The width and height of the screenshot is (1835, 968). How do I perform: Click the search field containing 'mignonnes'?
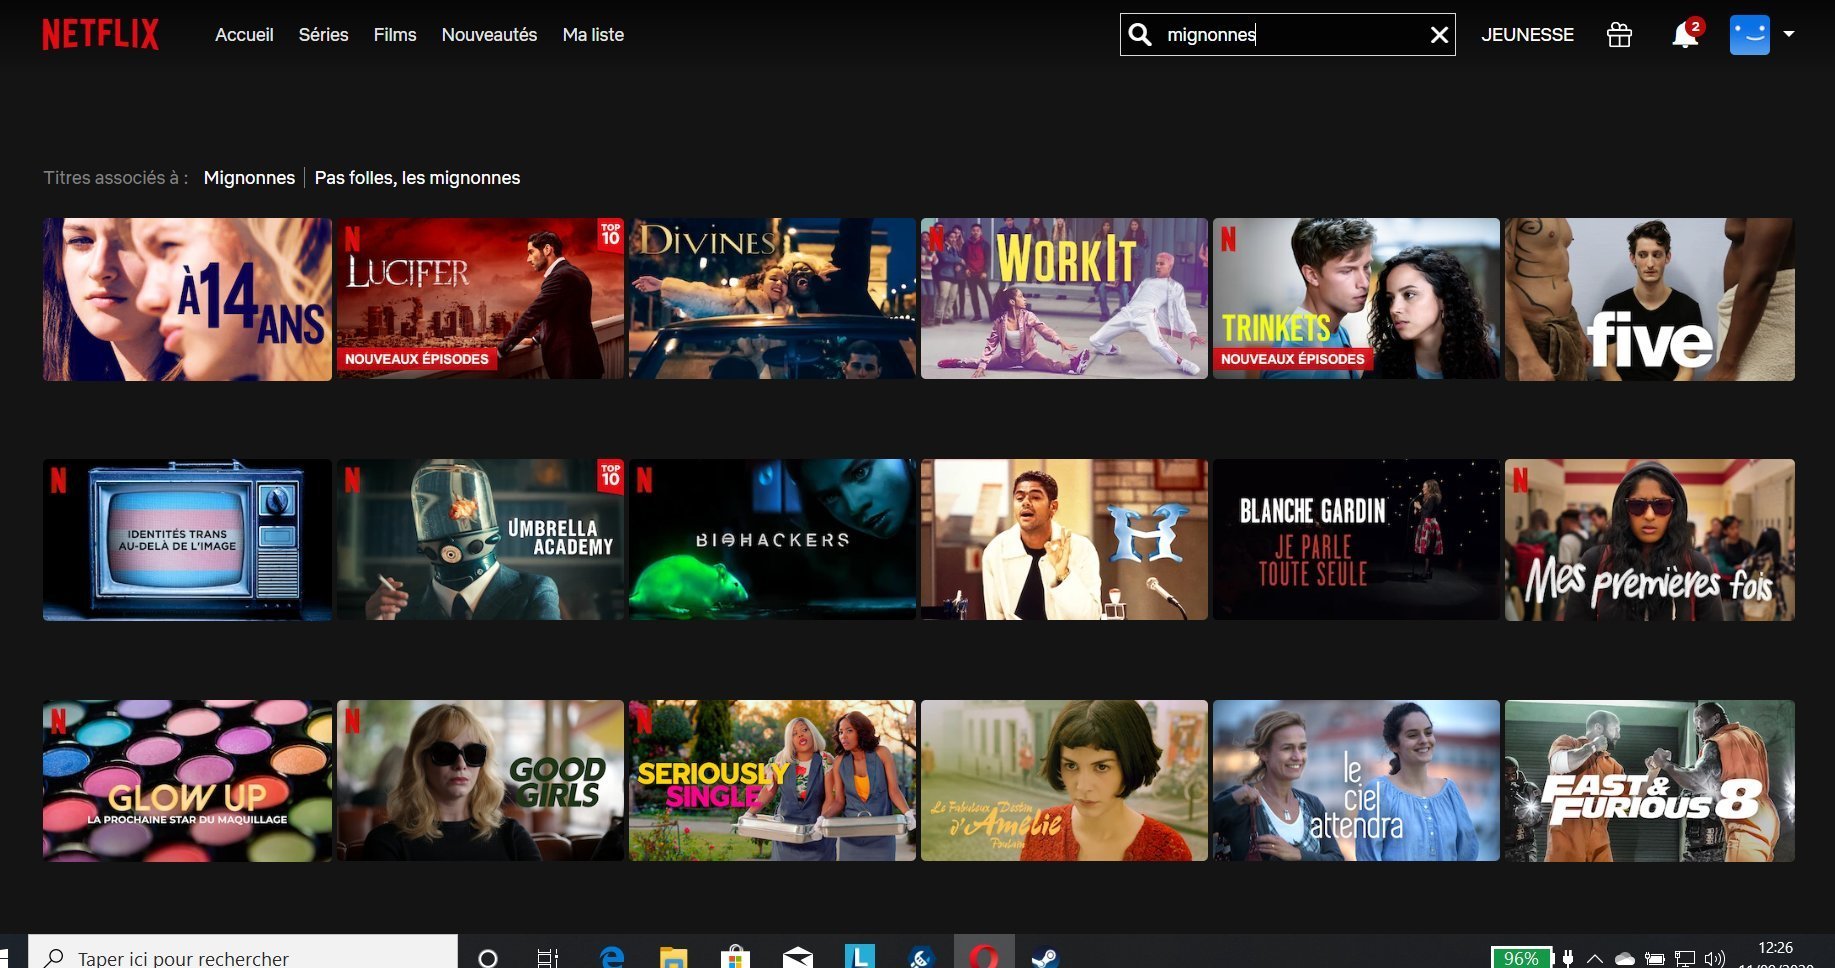click(x=1288, y=35)
